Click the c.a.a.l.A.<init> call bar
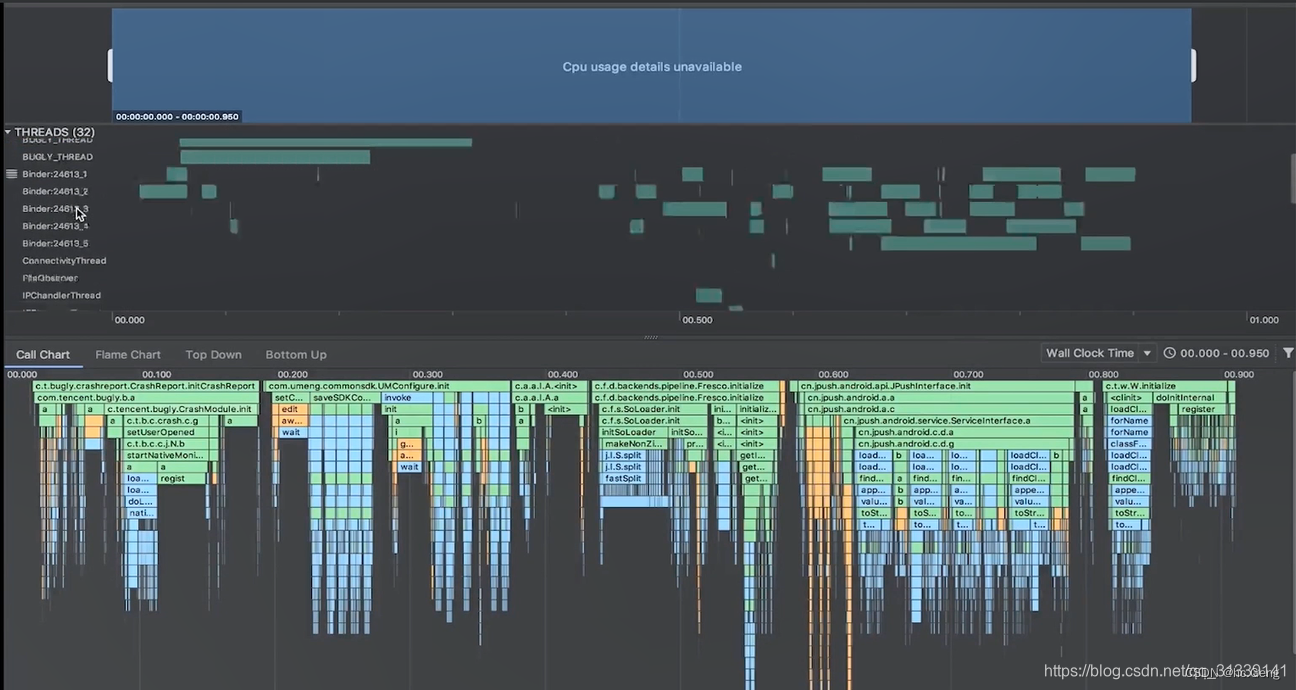 pyautogui.click(x=548, y=386)
